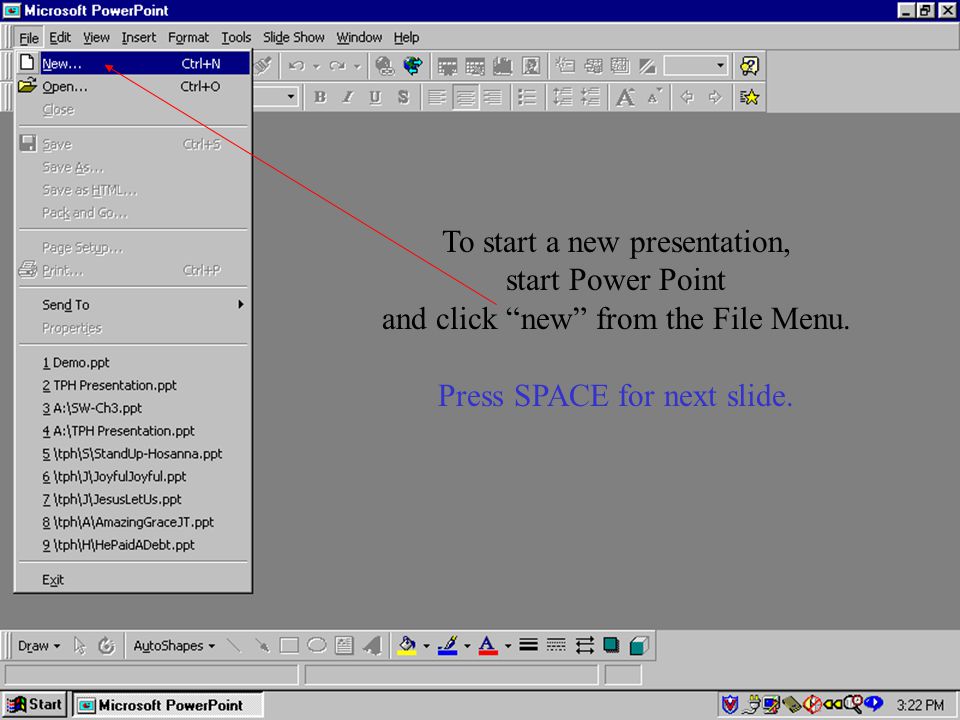Click the Office Assistant help icon
This screenshot has width=960, height=720.
click(749, 66)
